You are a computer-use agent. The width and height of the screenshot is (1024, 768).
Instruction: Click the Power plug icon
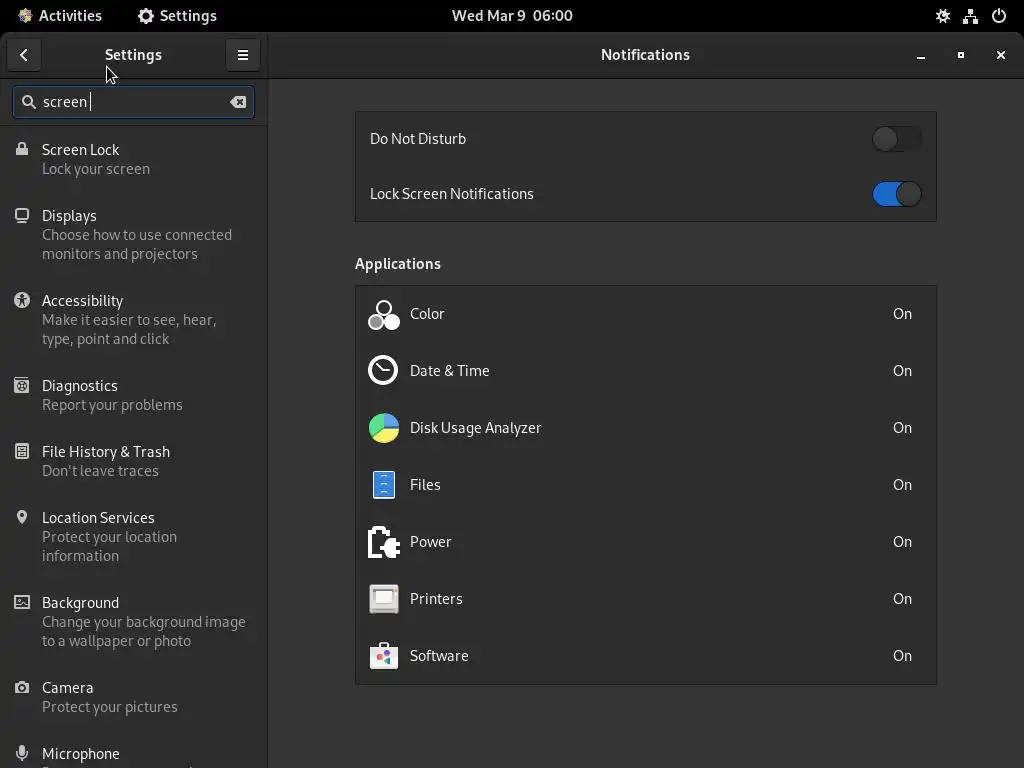point(383,542)
